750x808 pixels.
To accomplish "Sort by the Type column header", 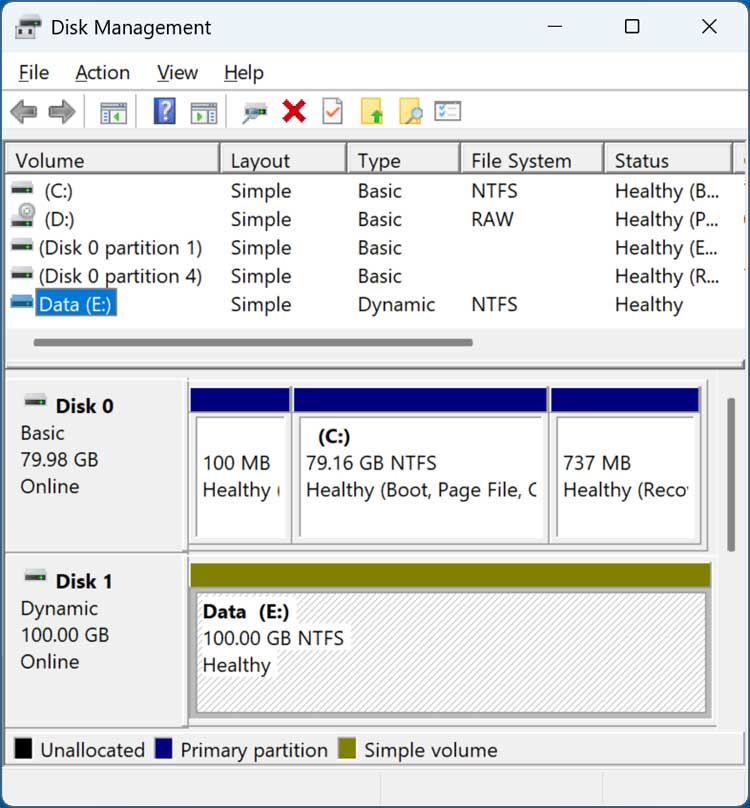I will click(x=404, y=160).
